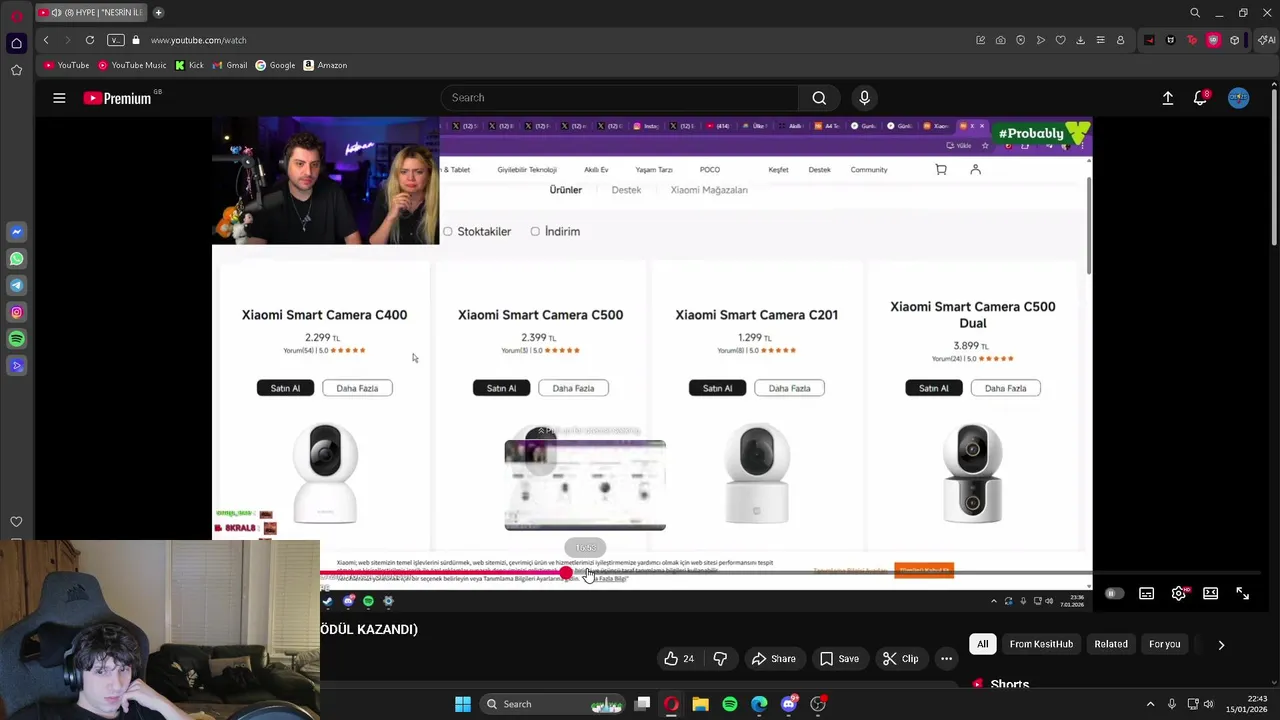Switch the player to theater mode
This screenshot has width=1280, height=720.
pyautogui.click(x=1211, y=594)
